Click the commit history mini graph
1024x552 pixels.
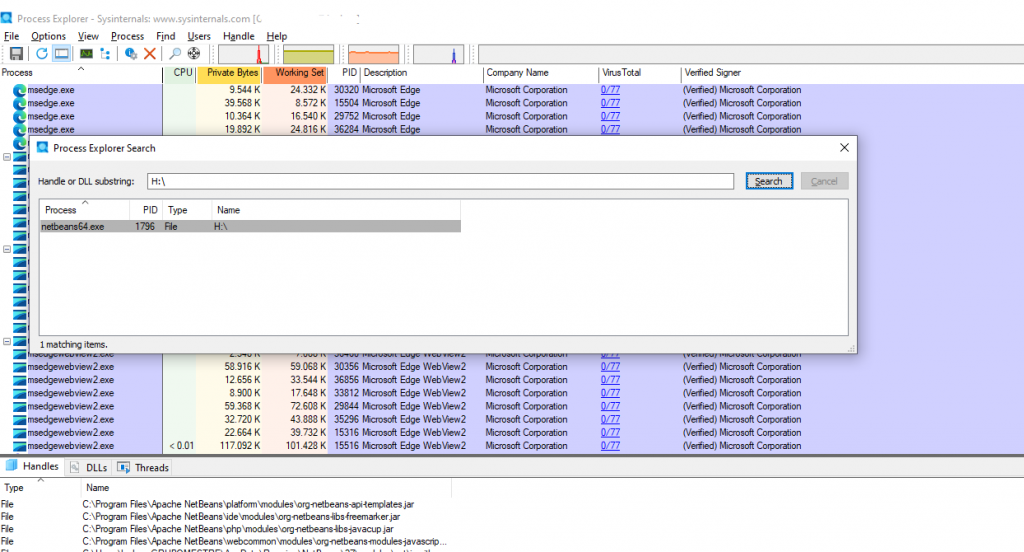(x=308, y=54)
